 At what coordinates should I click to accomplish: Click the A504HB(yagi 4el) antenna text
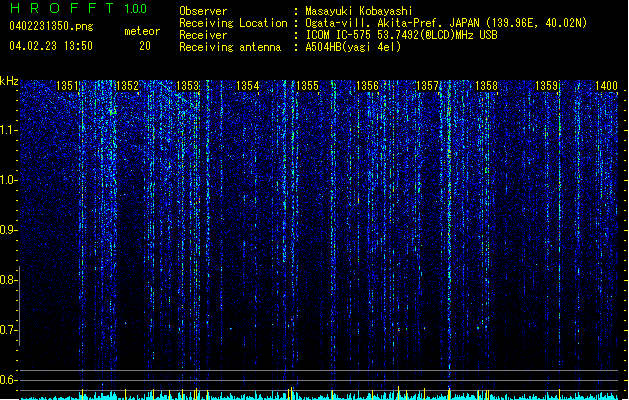353,47
